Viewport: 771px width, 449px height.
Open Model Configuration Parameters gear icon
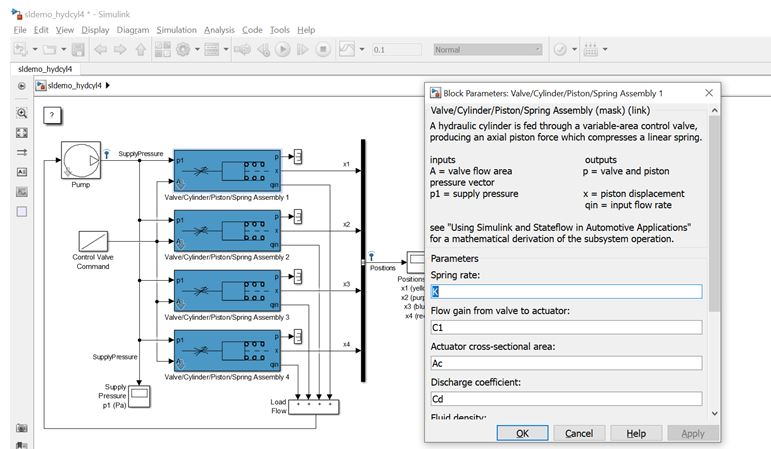tap(183, 49)
